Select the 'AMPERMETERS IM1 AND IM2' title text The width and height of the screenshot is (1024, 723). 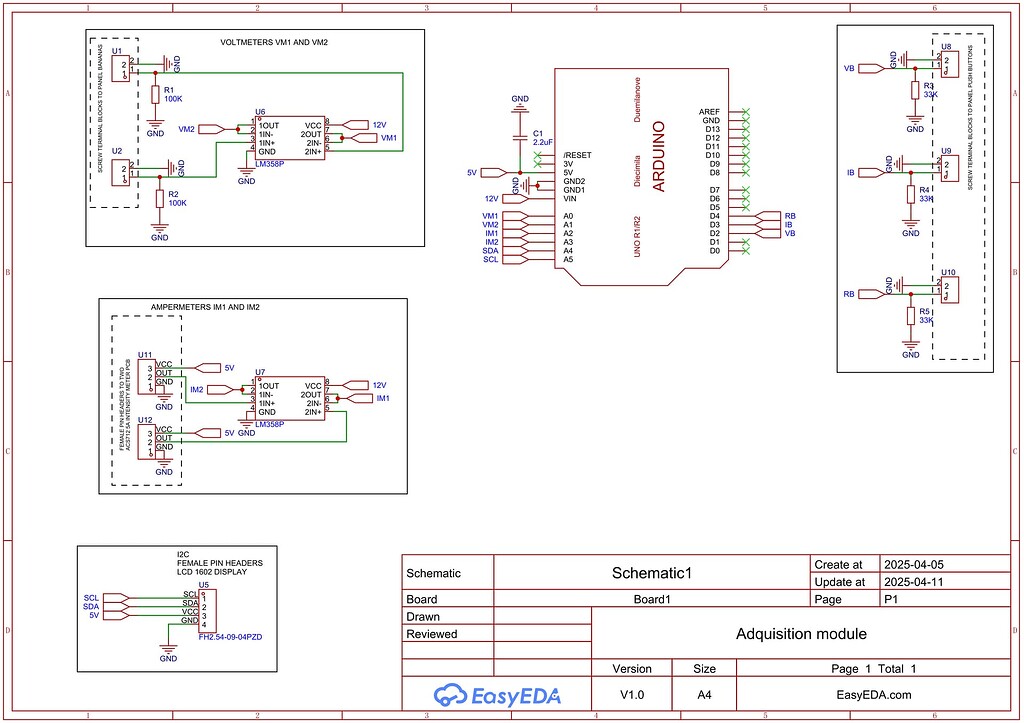(205, 307)
